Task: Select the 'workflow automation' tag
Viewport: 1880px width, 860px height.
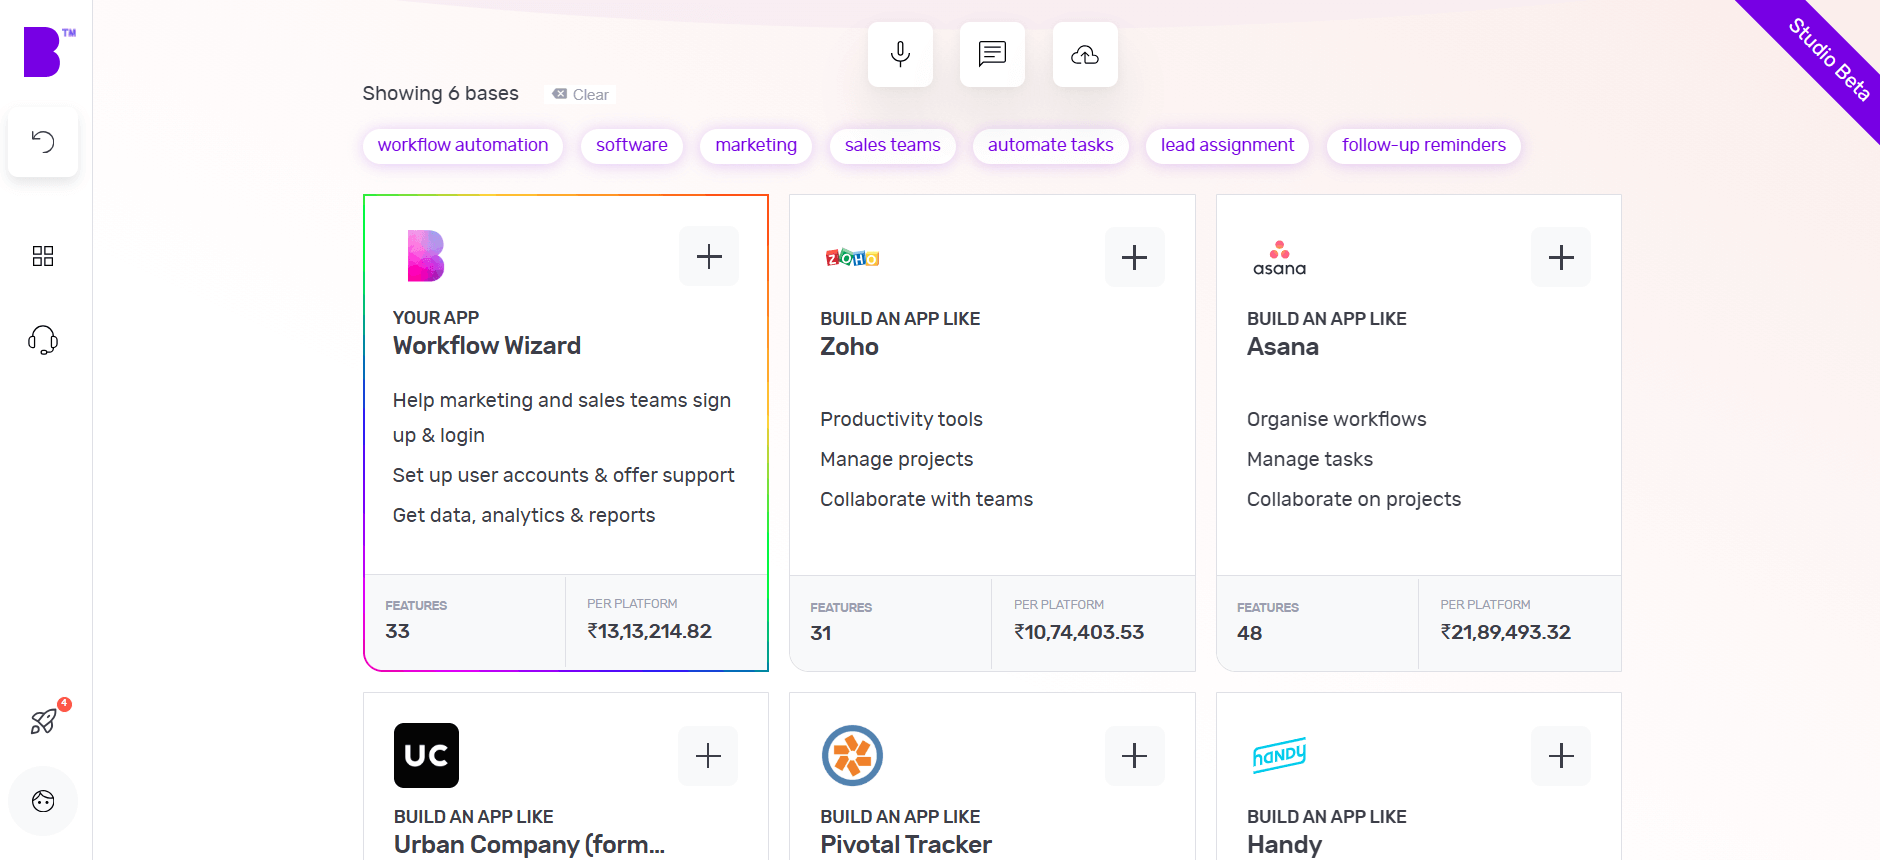Action: tap(463, 145)
